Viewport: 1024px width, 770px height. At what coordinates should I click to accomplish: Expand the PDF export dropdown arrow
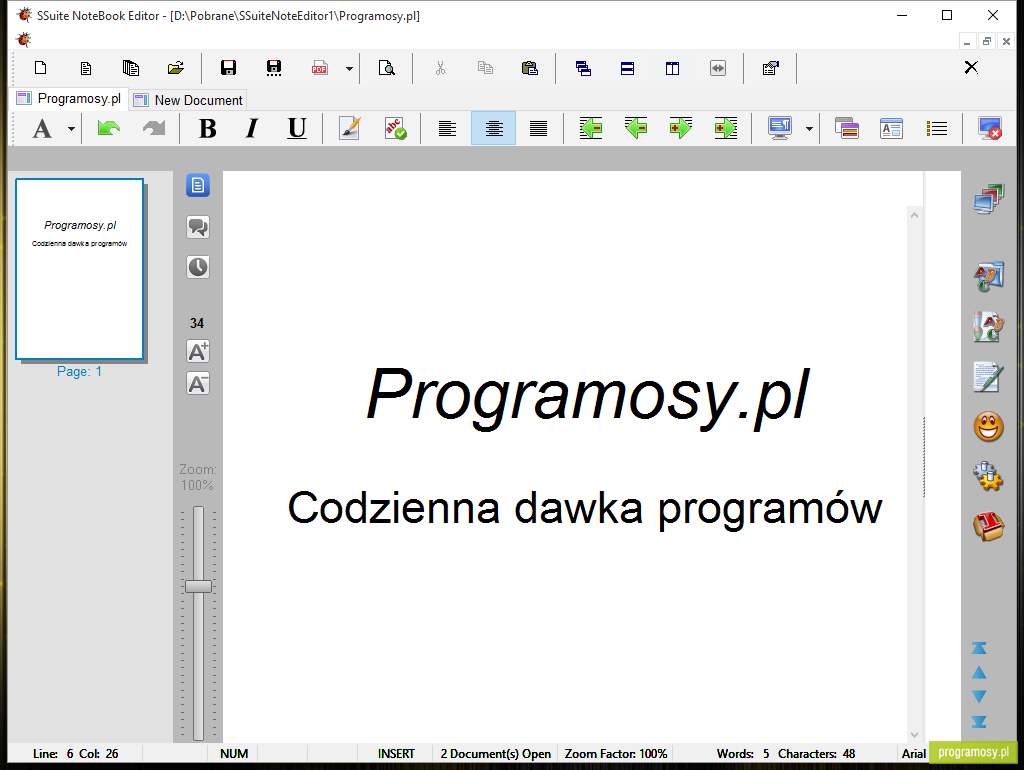click(x=349, y=69)
